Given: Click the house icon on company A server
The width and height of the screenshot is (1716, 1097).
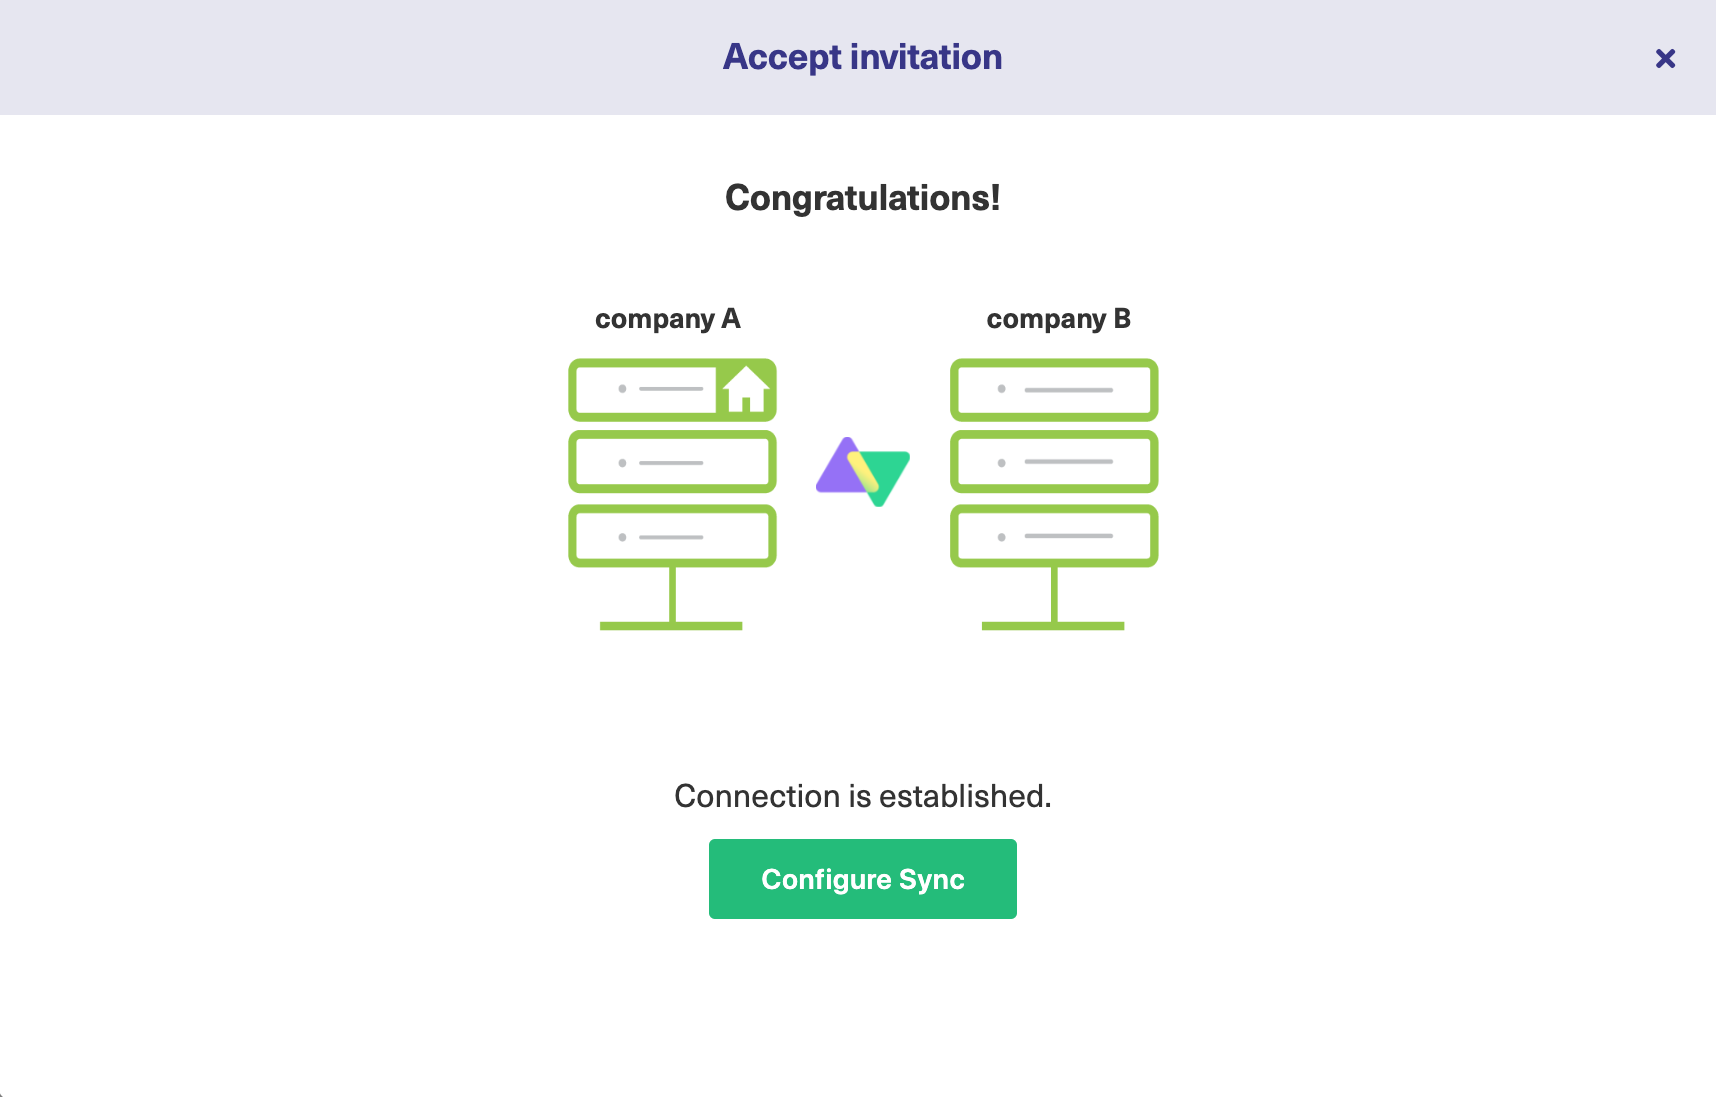Looking at the screenshot, I should [x=746, y=390].
